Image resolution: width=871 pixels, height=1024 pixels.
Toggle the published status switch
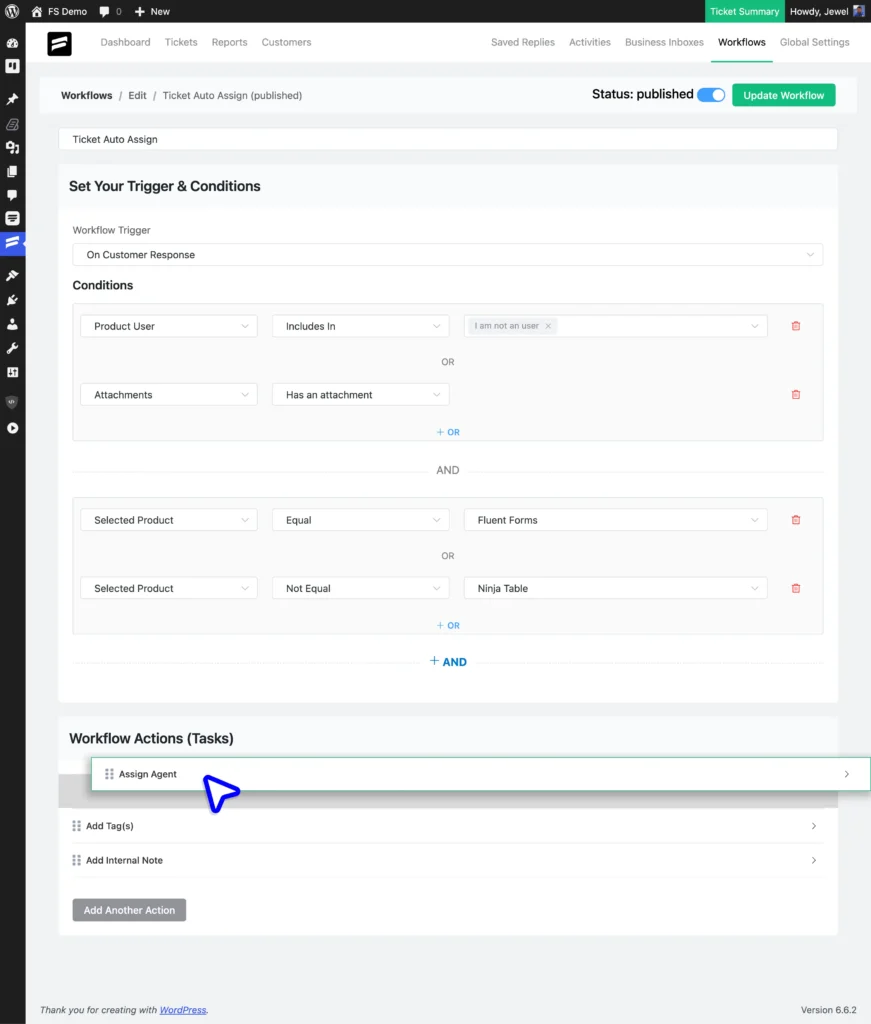click(711, 95)
